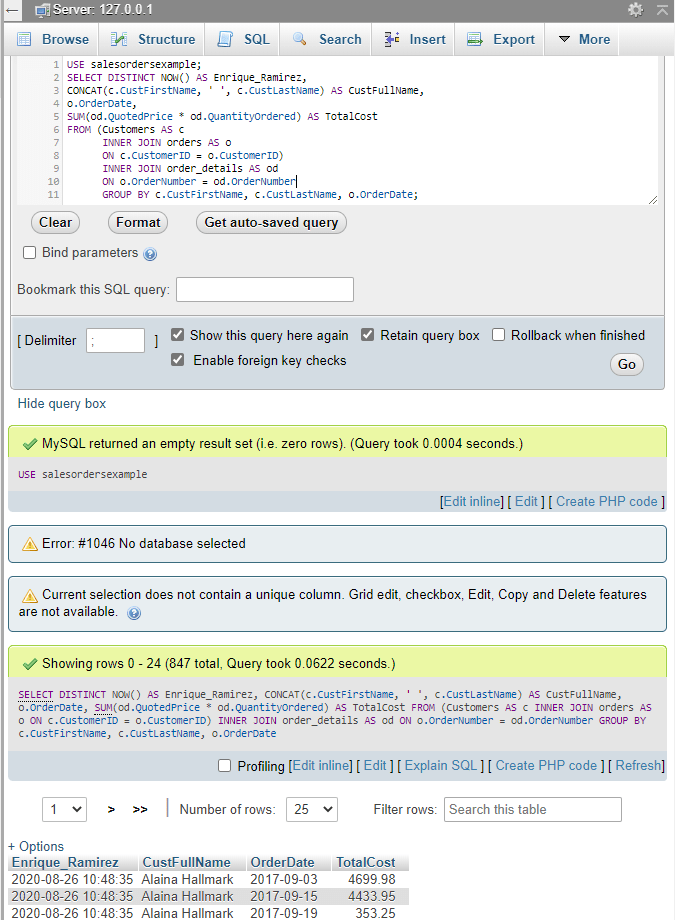Click the Go button to run query
675x920 pixels.
pos(627,364)
